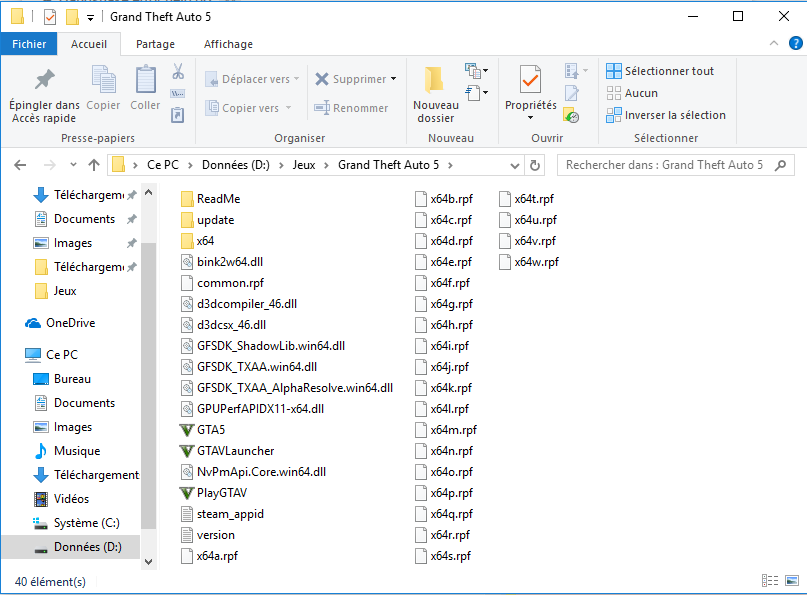Select the x64m.rpf file

446,430
